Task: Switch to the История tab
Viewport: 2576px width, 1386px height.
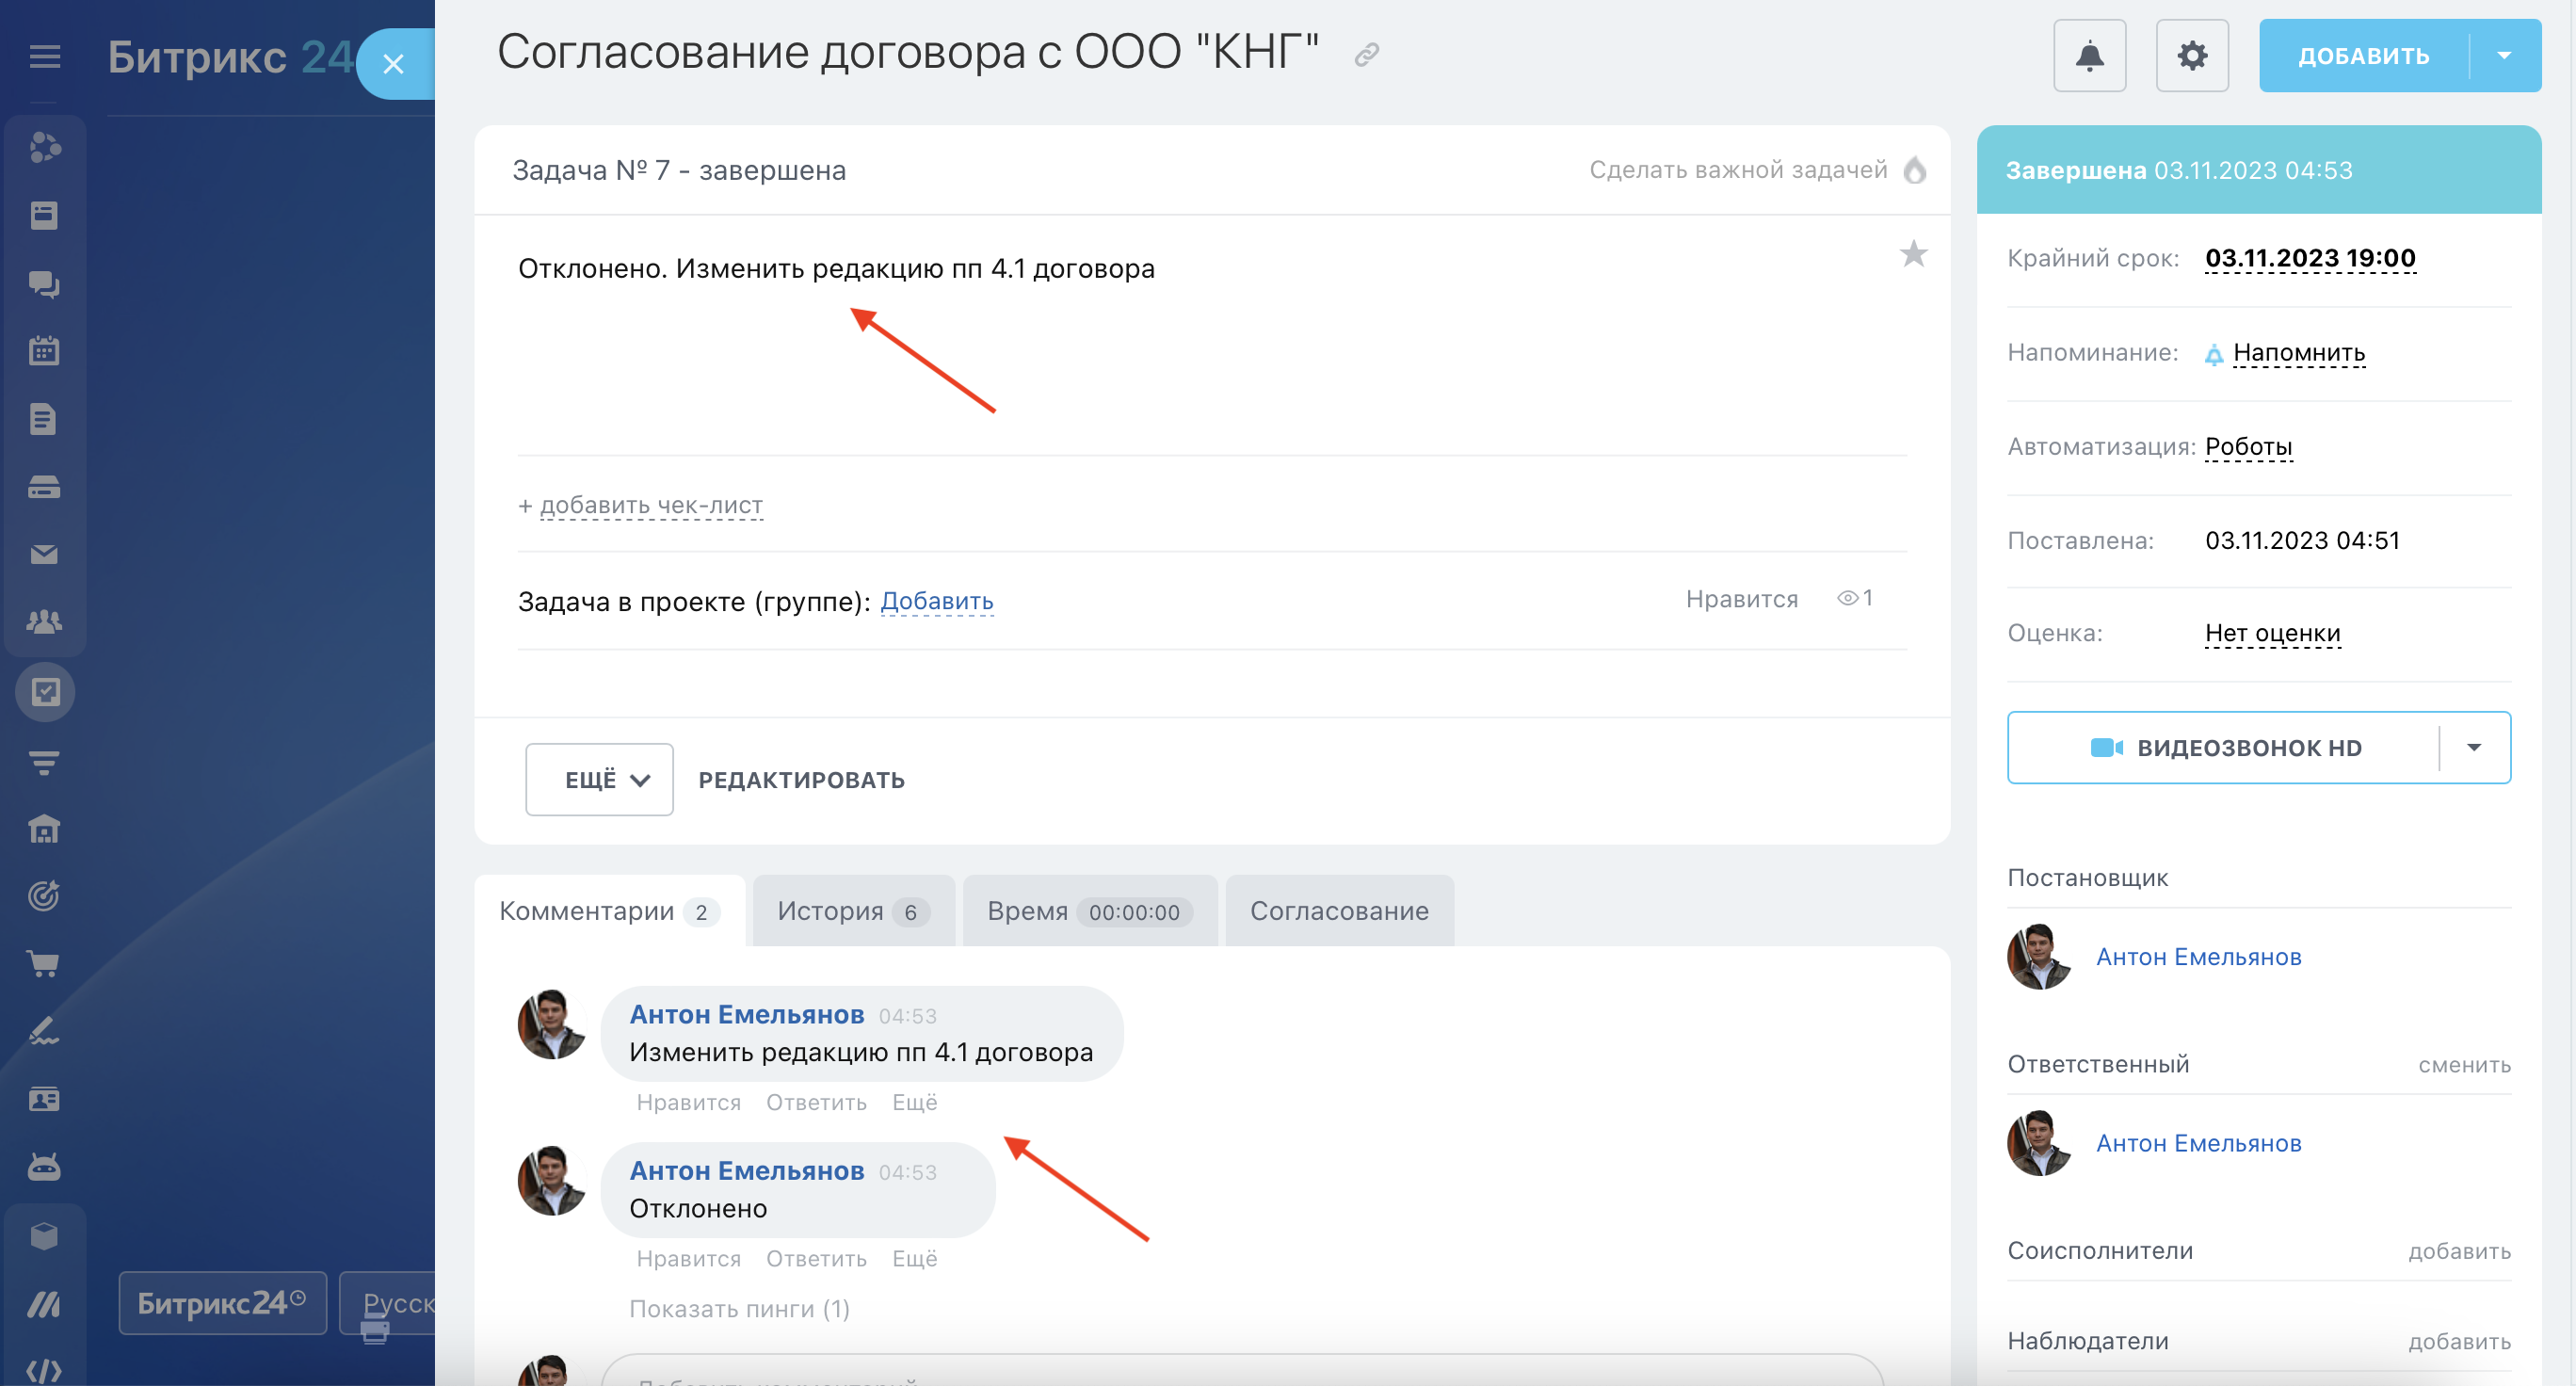Action: [852, 911]
